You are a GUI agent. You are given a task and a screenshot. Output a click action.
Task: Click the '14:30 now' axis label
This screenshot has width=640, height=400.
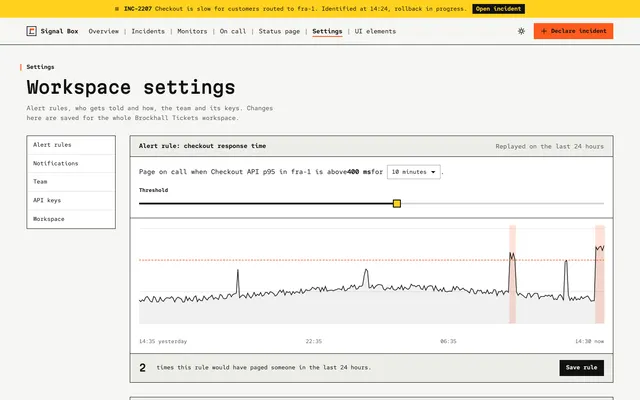(x=589, y=341)
